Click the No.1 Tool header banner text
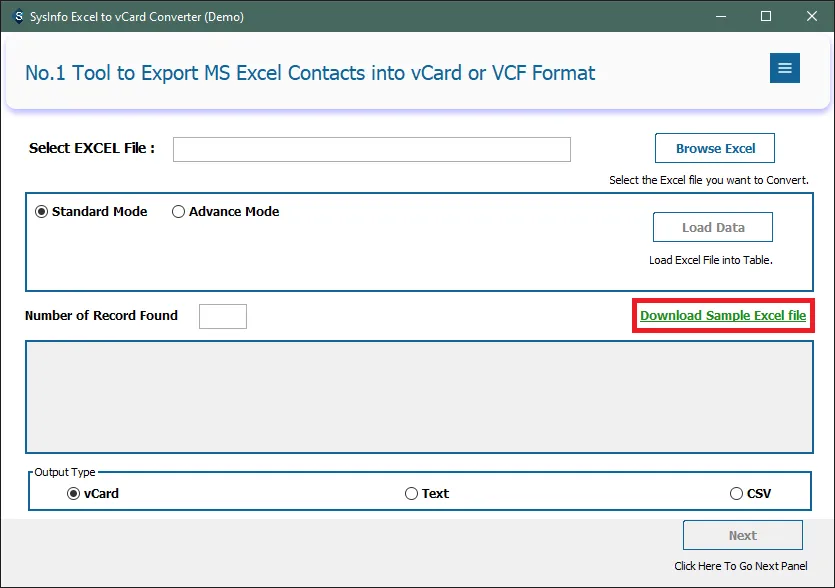 click(310, 73)
